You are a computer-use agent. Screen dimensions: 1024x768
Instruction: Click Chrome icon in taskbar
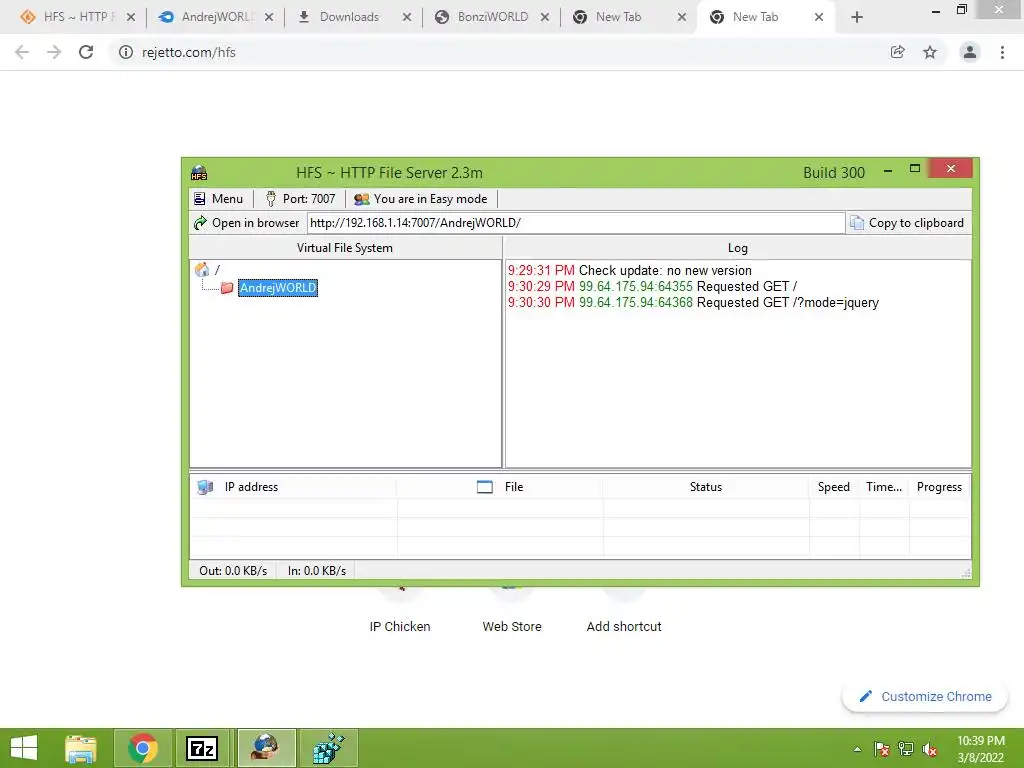pyautogui.click(x=142, y=748)
